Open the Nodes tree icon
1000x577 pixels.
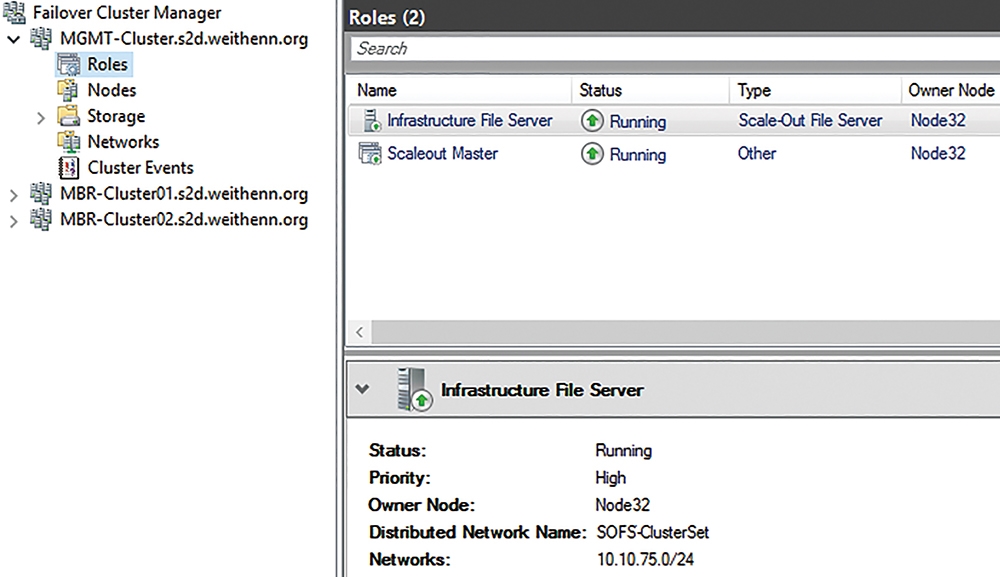[68, 90]
